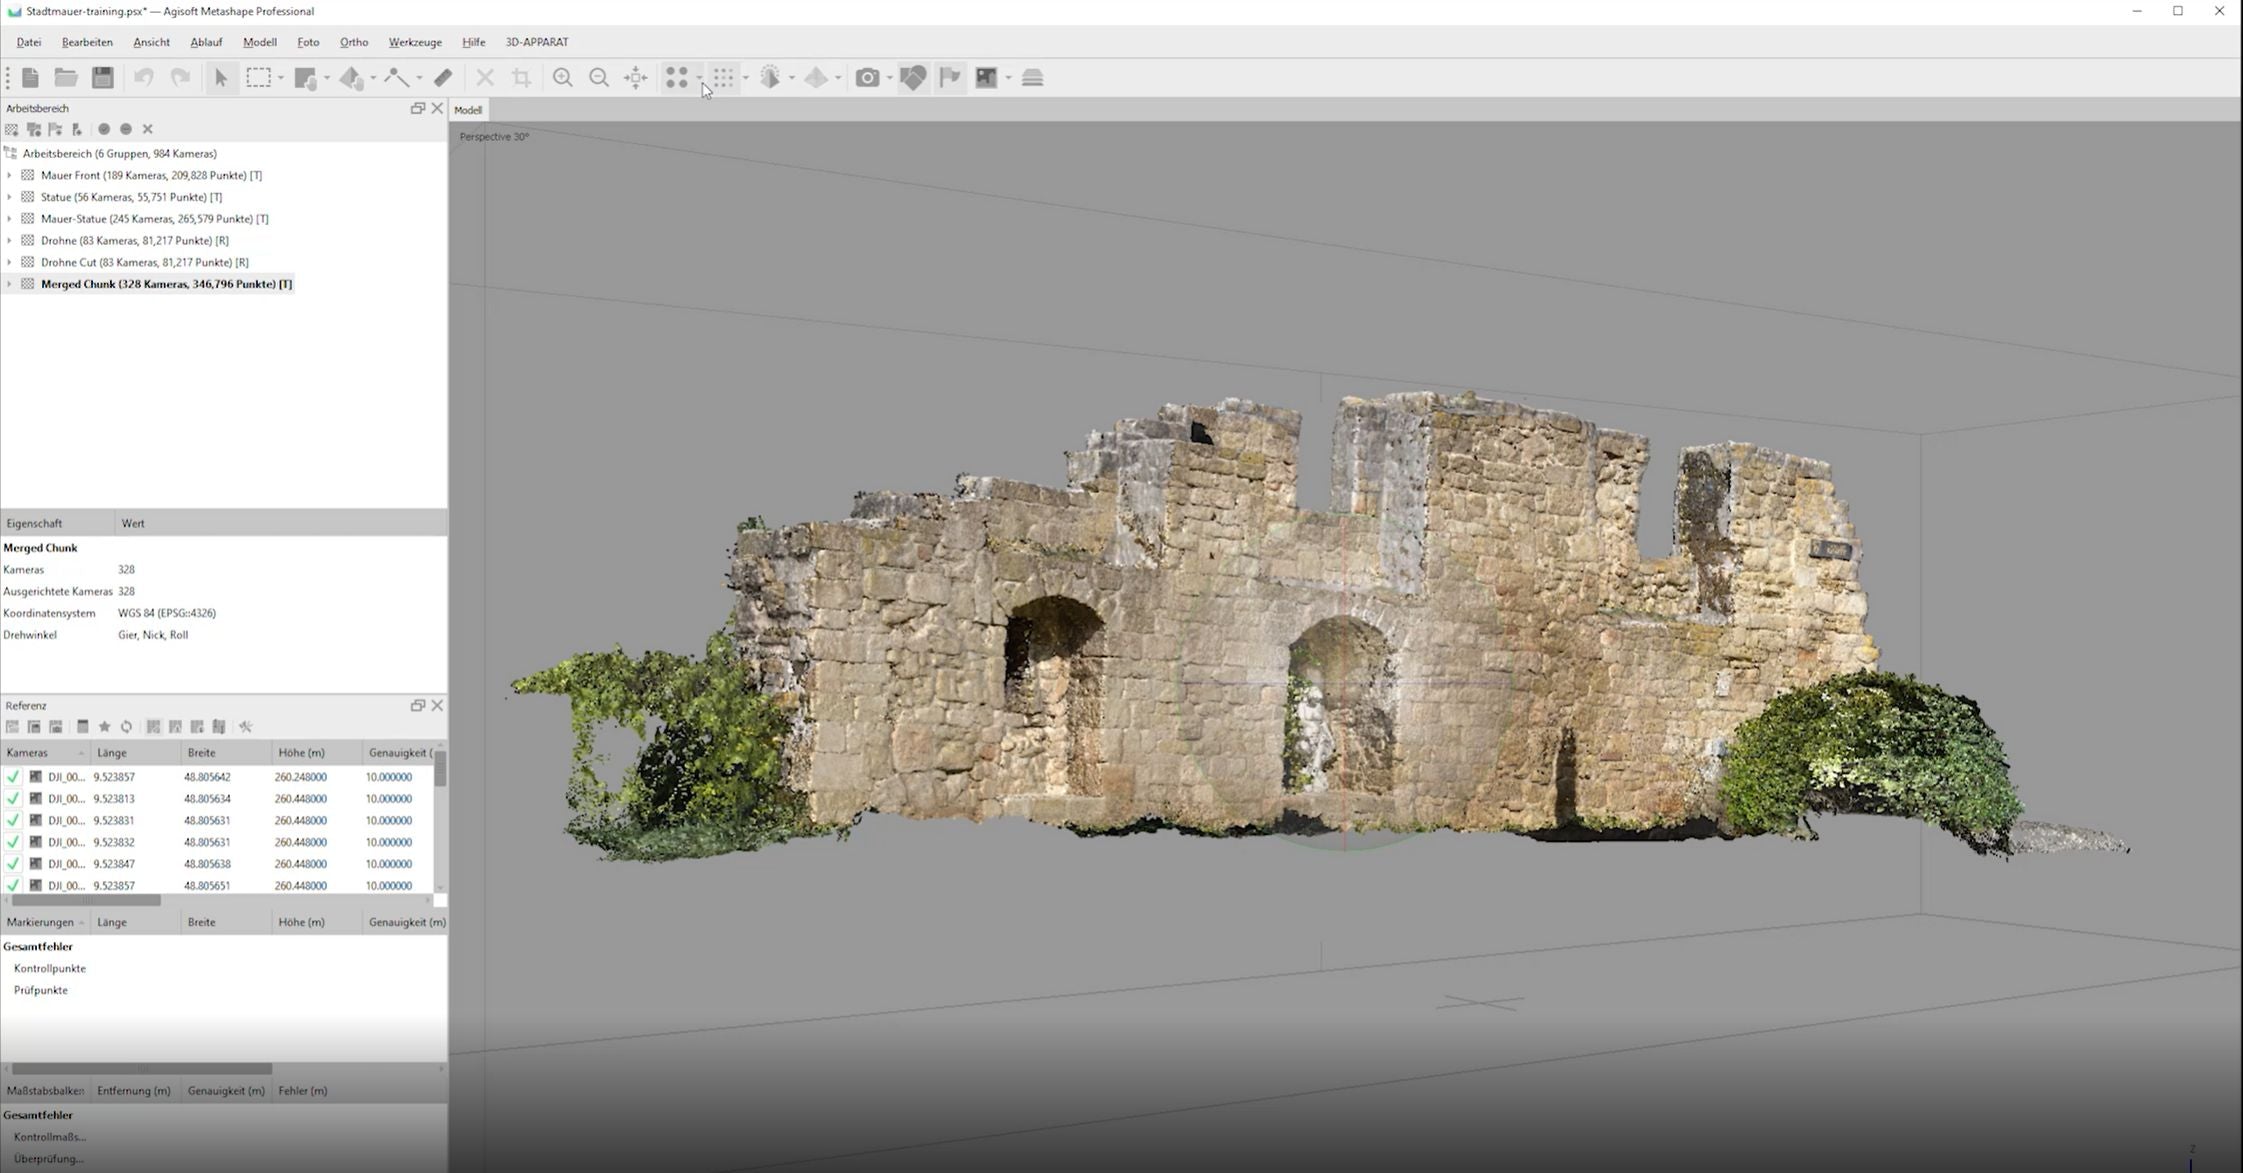Select the Navigation arrow tool
2243x1173 pixels.
tap(221, 78)
